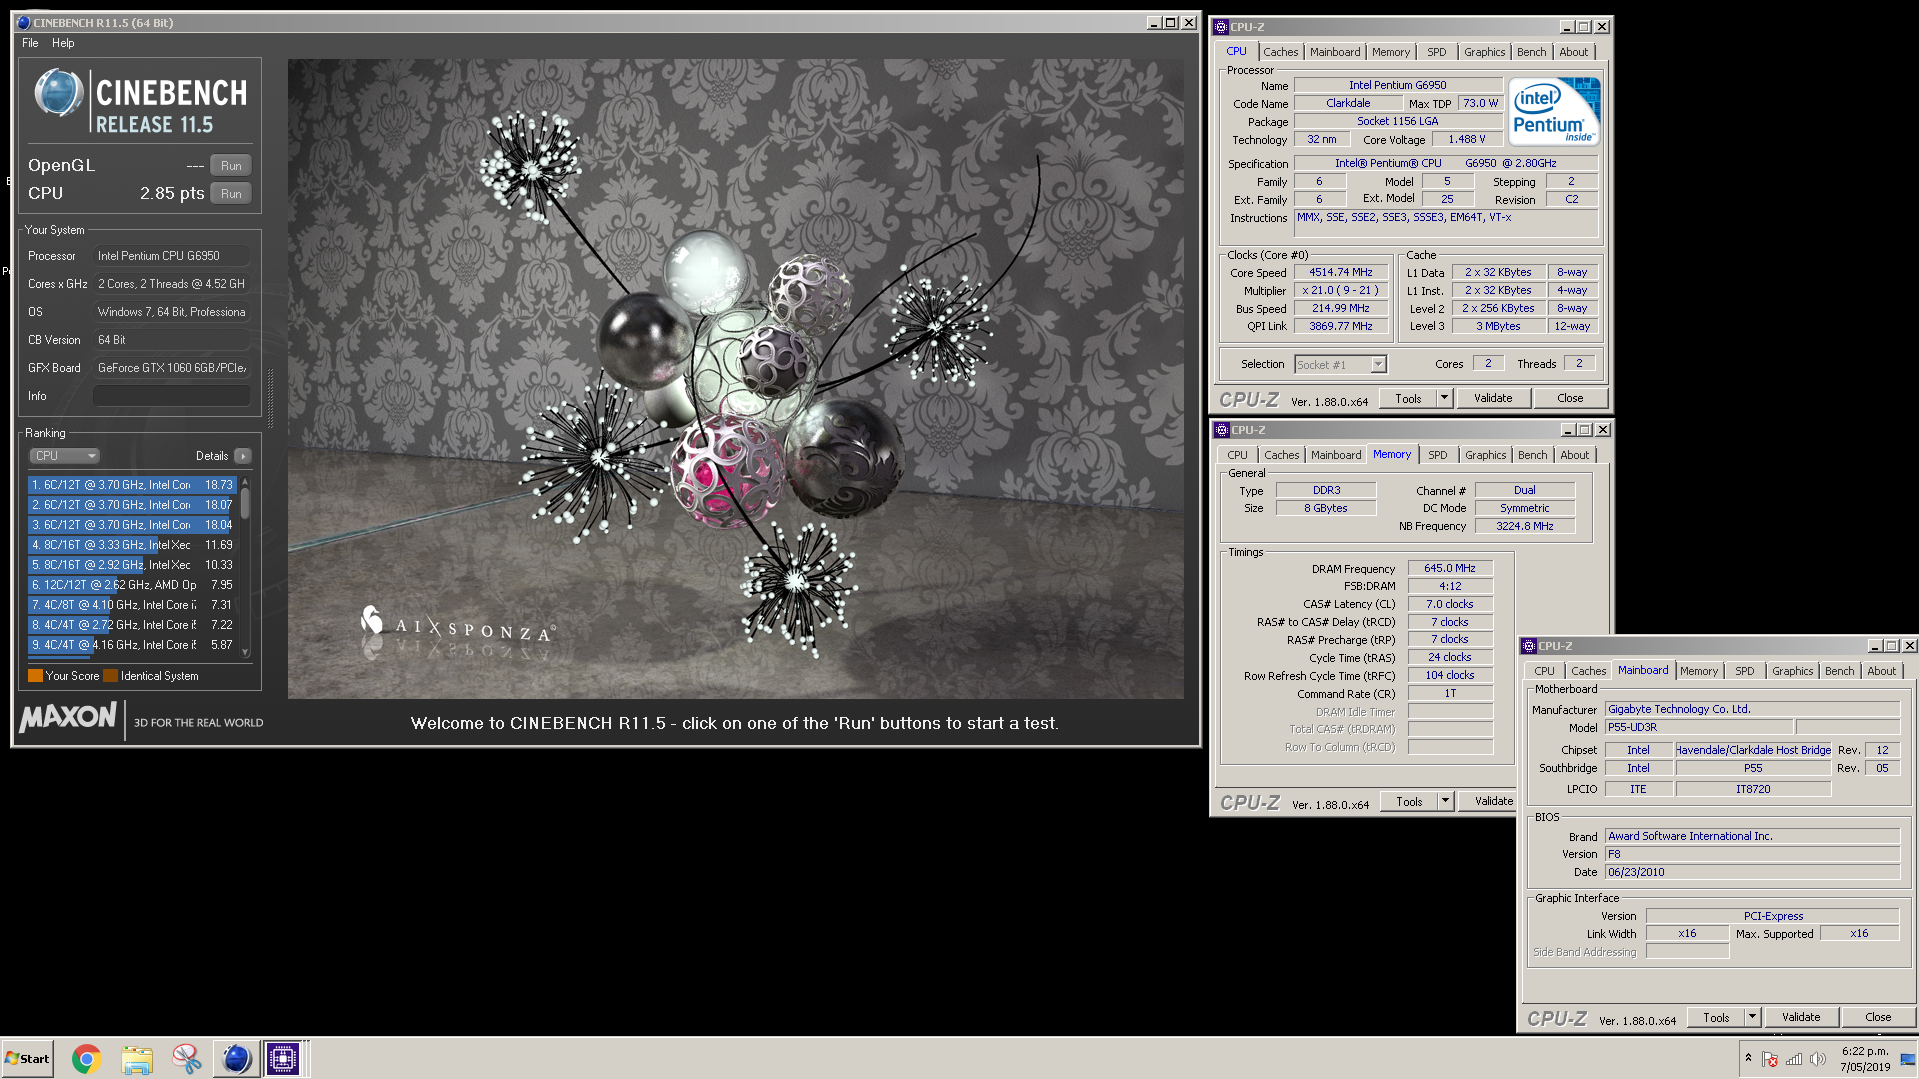Screen dimensions: 1919x1079
Task: Switch to Memory tab in Mainboard CPU-Z window
Action: point(1699,671)
